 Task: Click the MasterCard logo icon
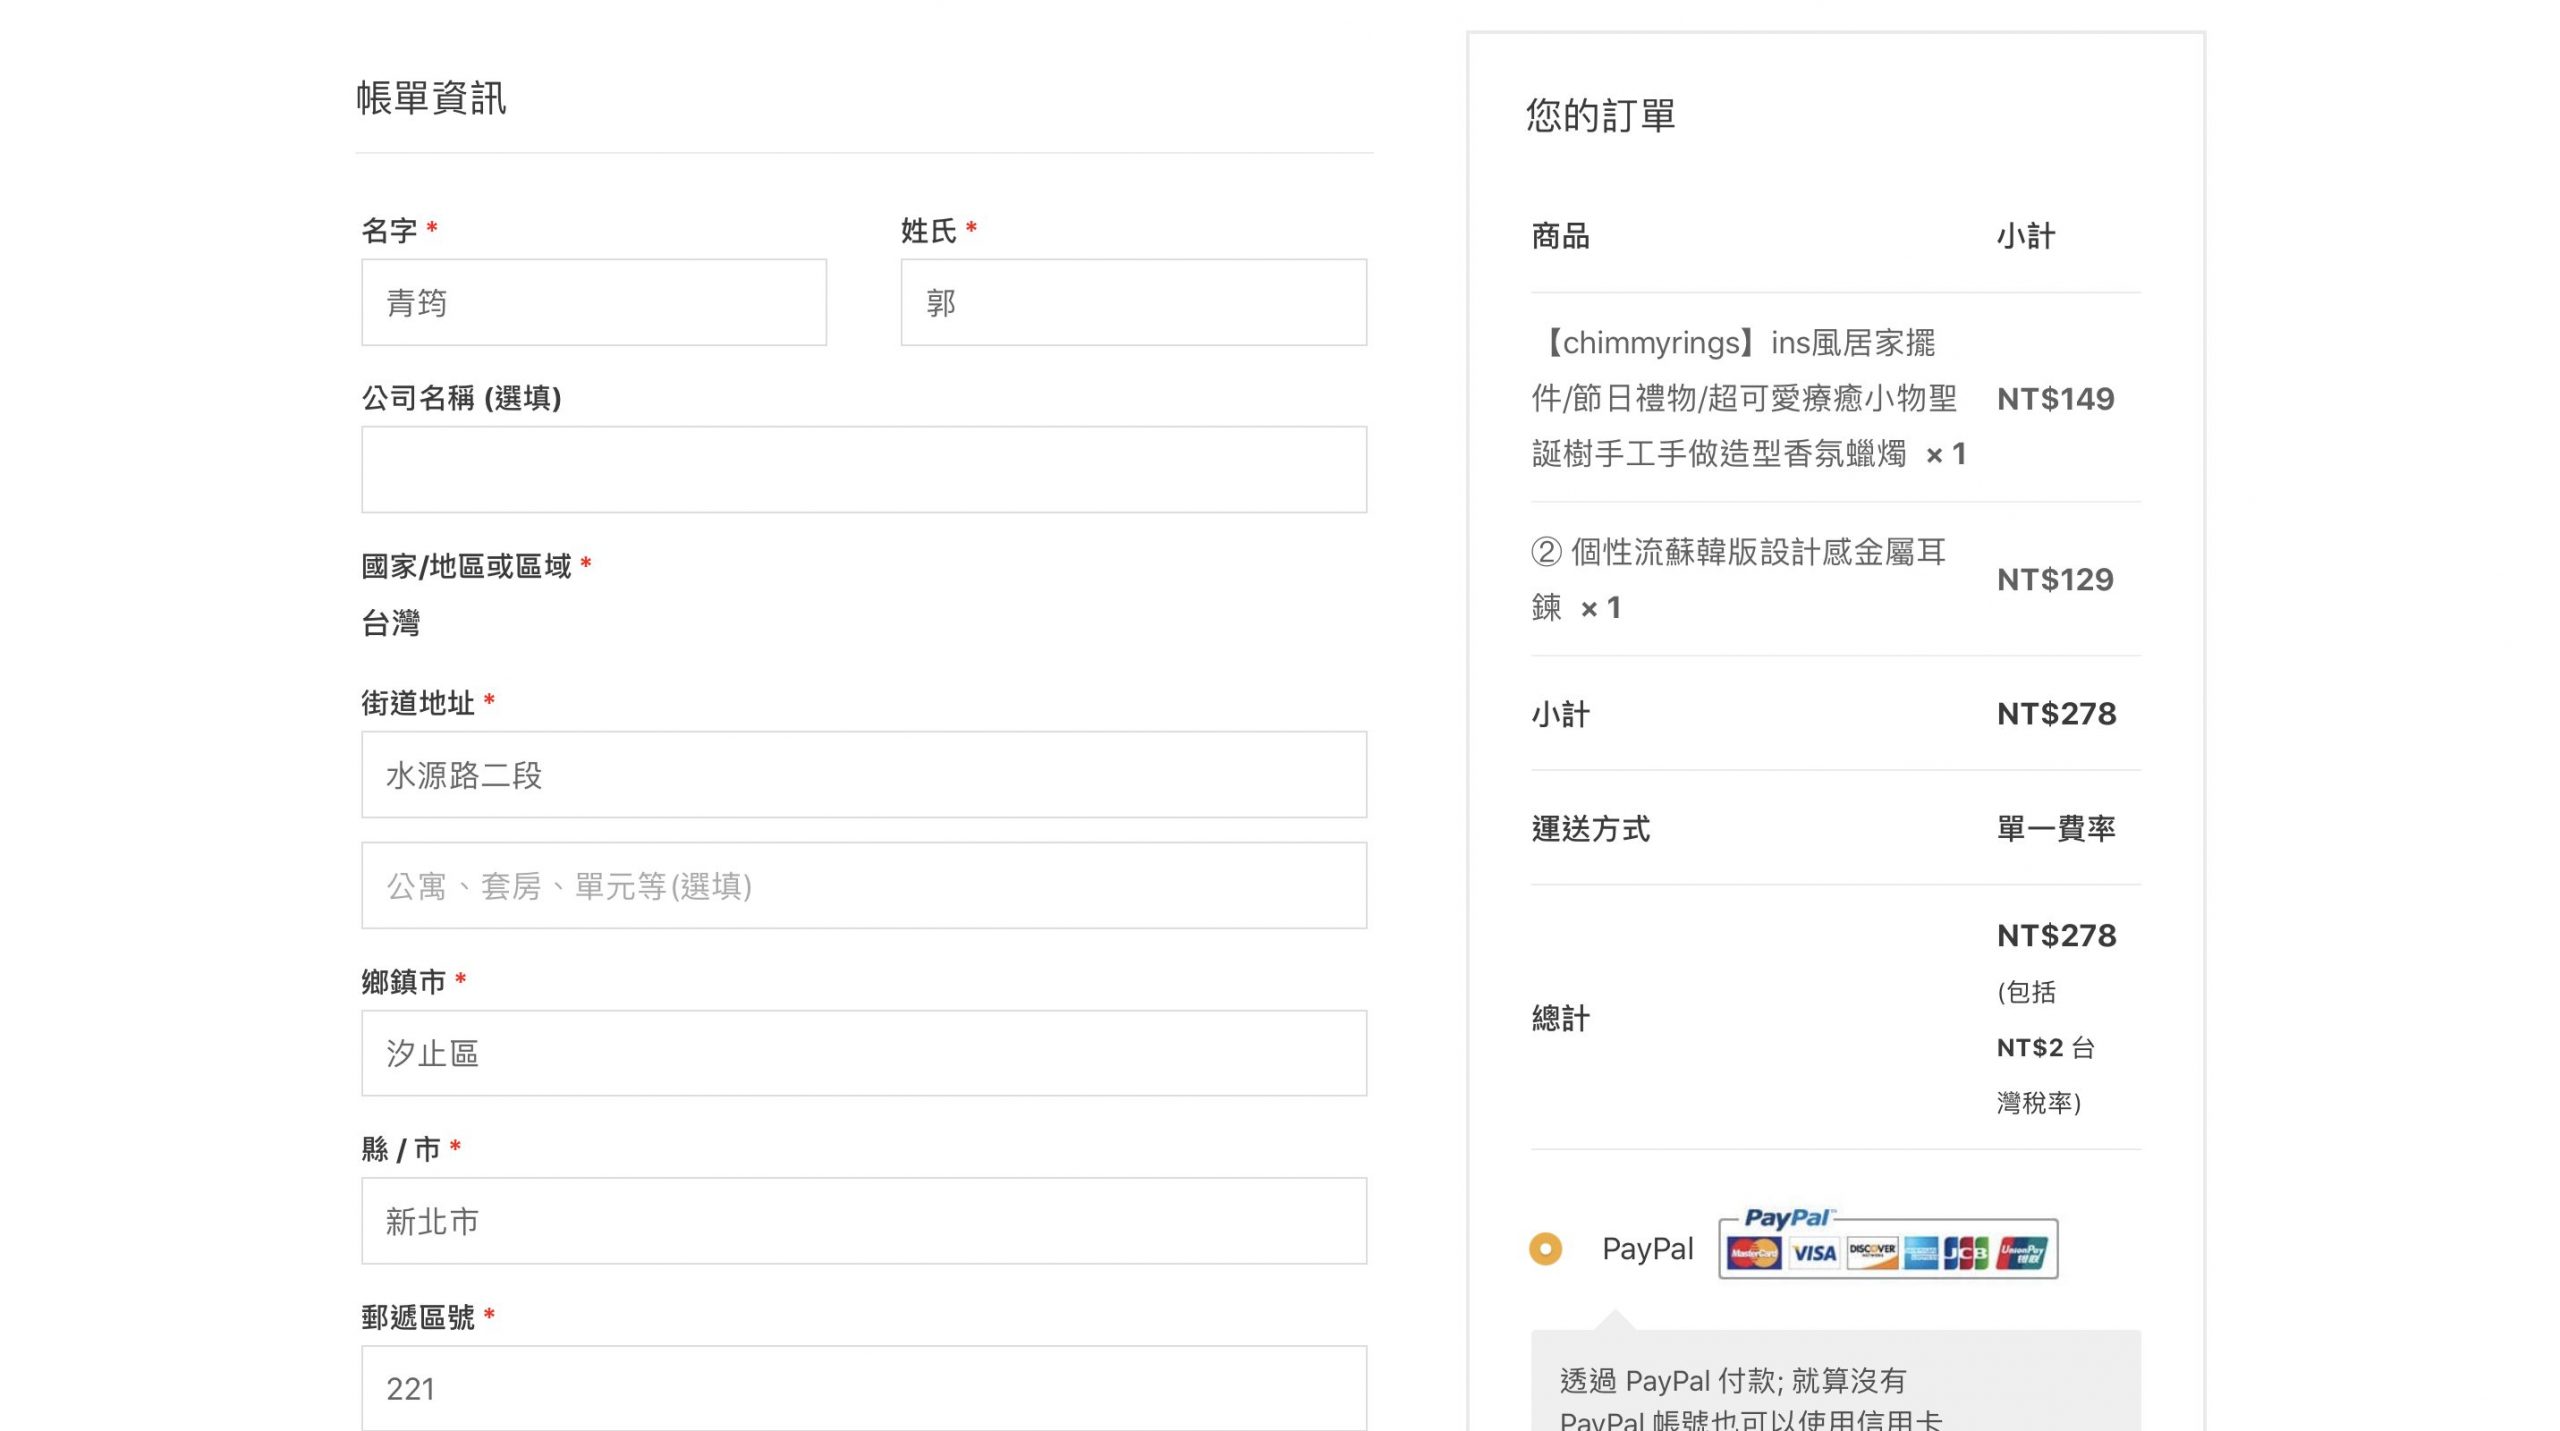1753,1252
